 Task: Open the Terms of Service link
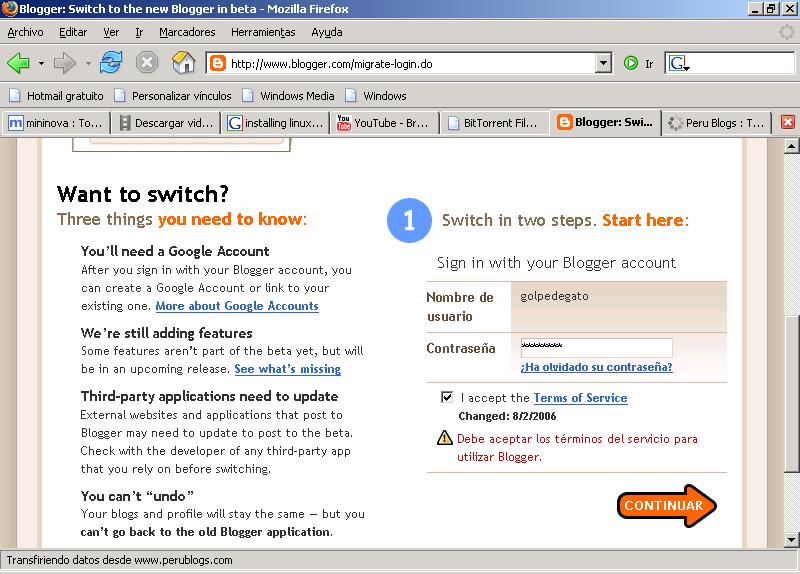tap(581, 397)
